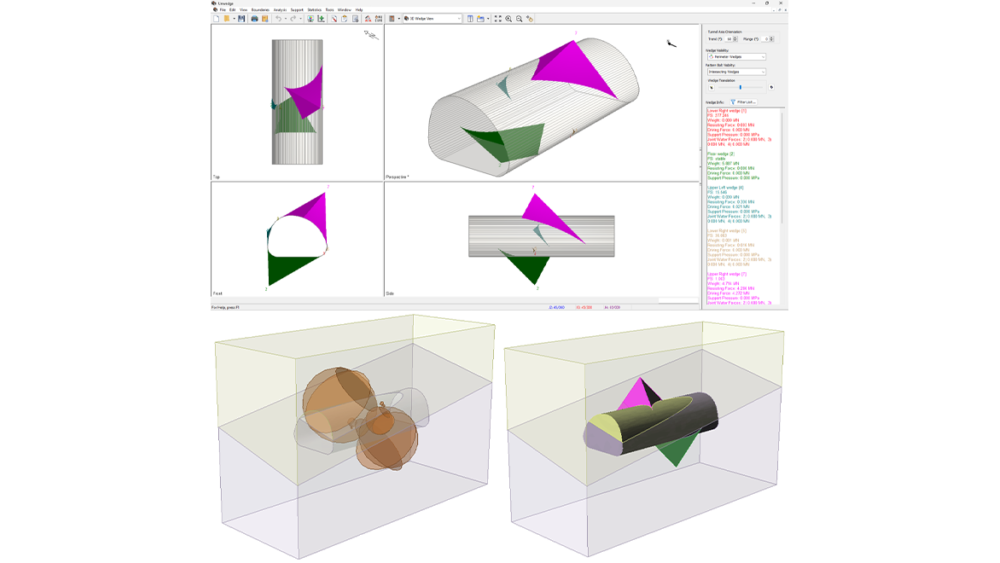
Task: Open the Help menu
Action: tap(359, 9)
